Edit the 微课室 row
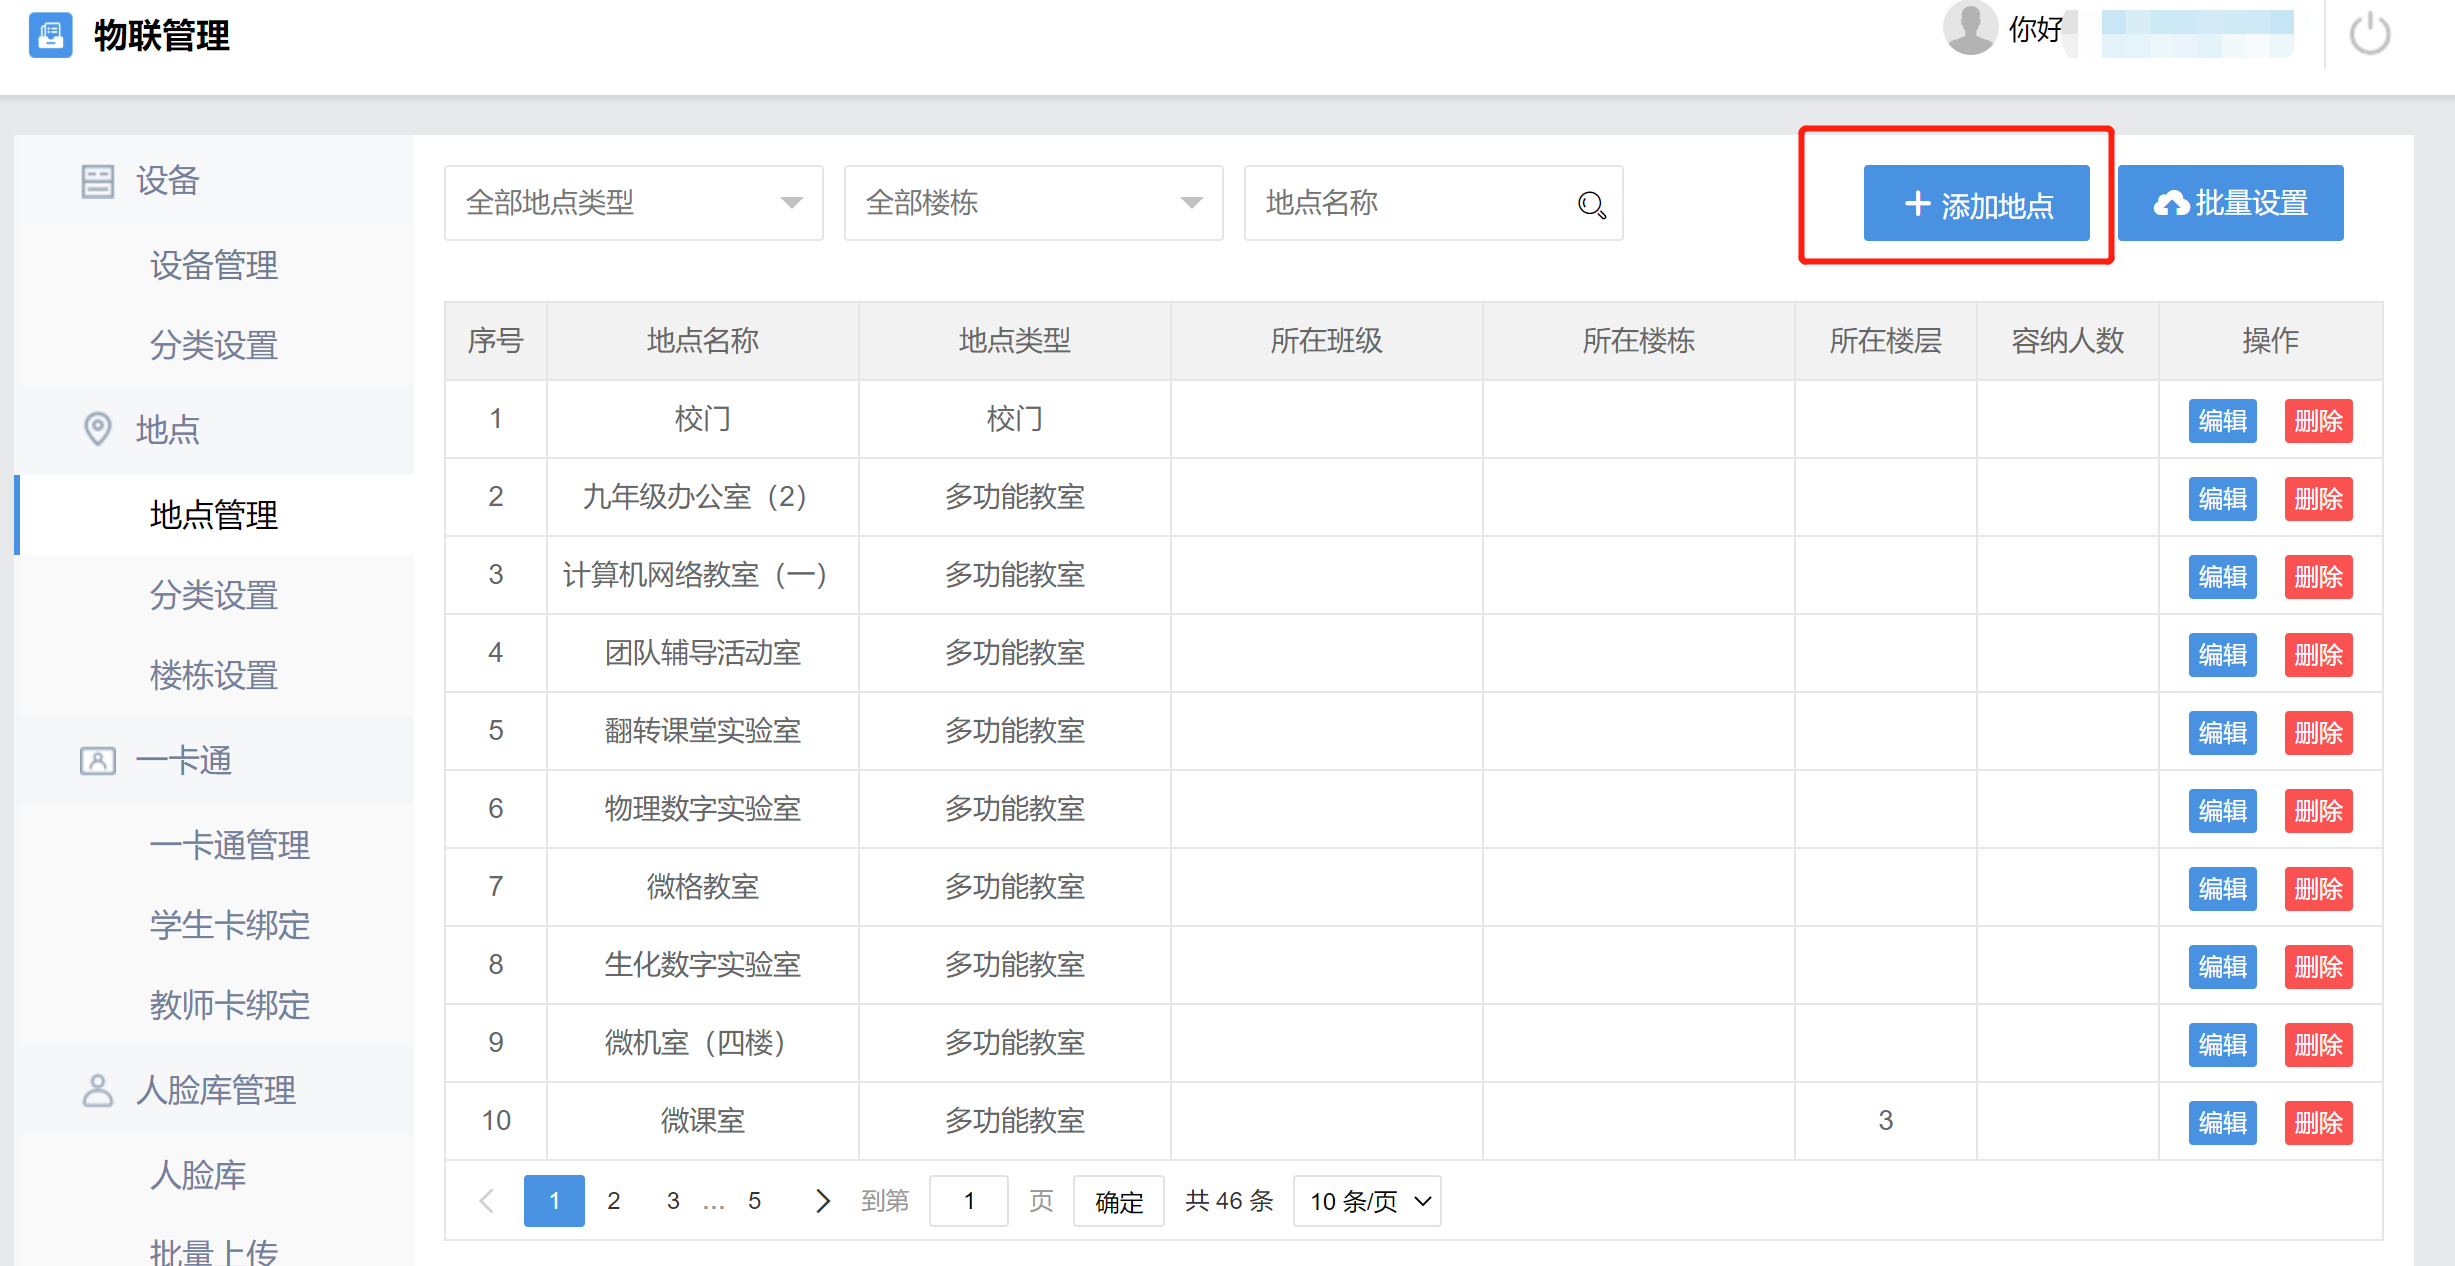Viewport: 2455px width, 1266px height. coord(2222,1123)
